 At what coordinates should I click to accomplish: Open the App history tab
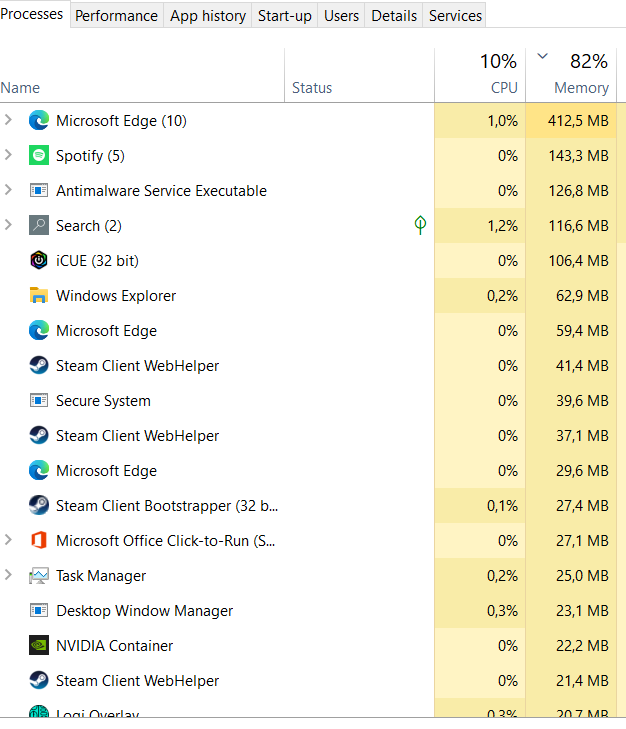208,16
